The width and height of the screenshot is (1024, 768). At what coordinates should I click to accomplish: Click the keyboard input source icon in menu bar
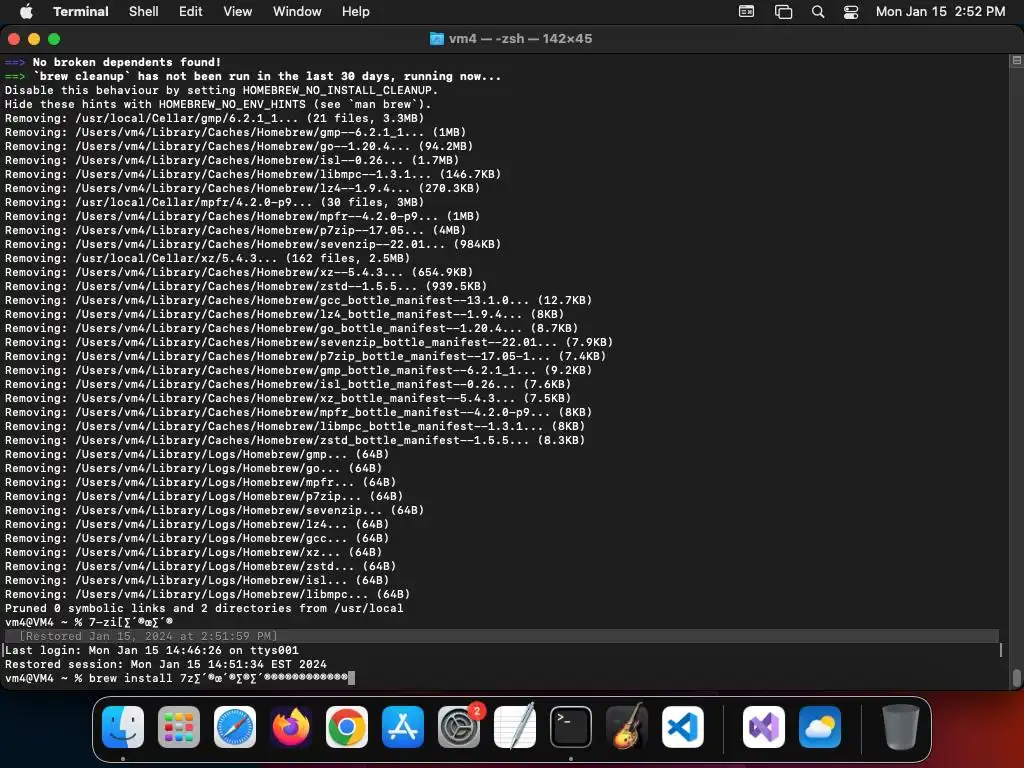(746, 12)
